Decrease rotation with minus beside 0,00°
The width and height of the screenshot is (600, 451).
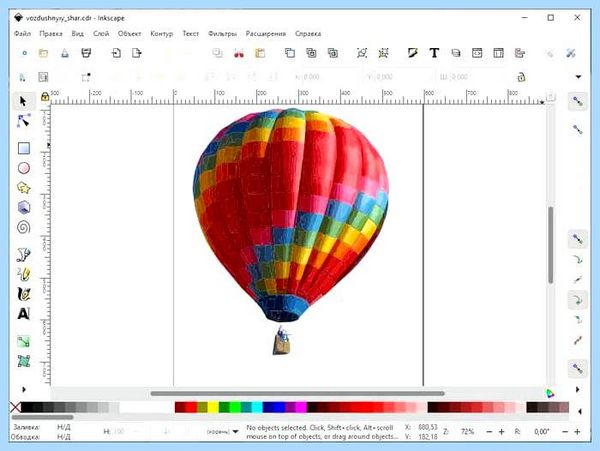(565, 432)
